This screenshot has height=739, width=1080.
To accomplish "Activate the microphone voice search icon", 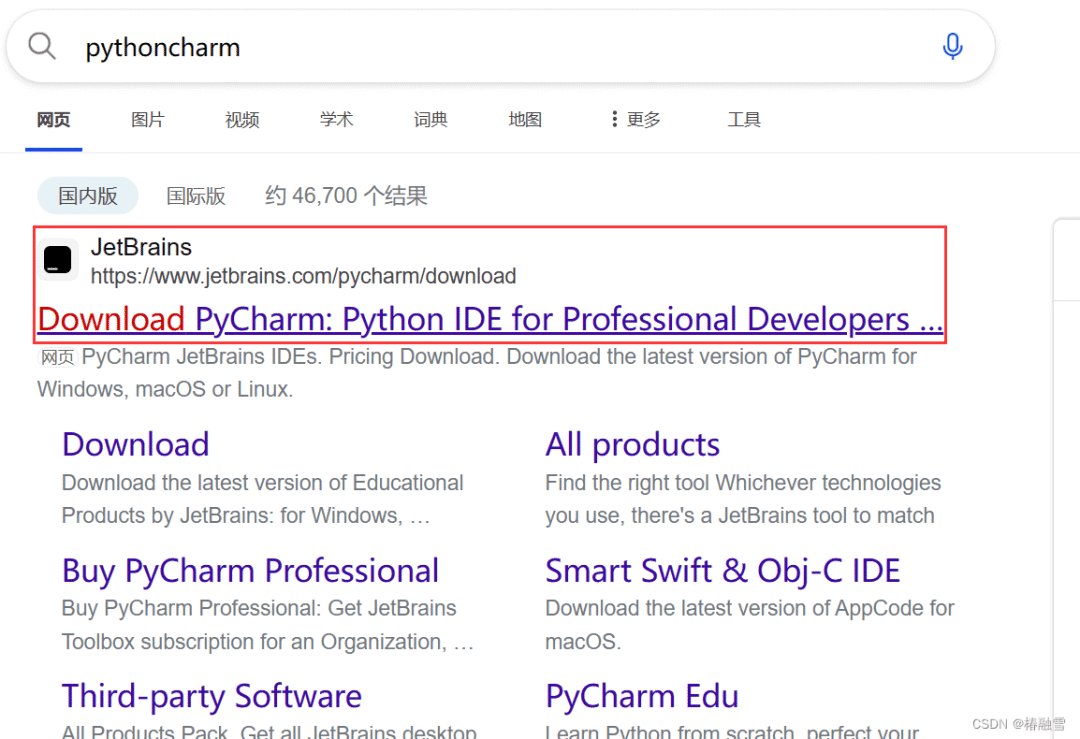I will [x=952, y=46].
